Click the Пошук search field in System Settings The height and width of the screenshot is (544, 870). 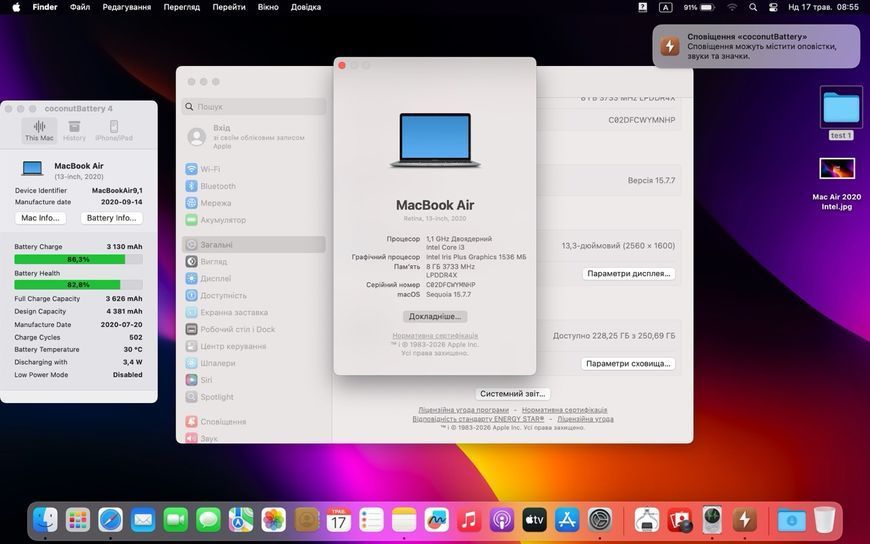pyautogui.click(x=254, y=107)
